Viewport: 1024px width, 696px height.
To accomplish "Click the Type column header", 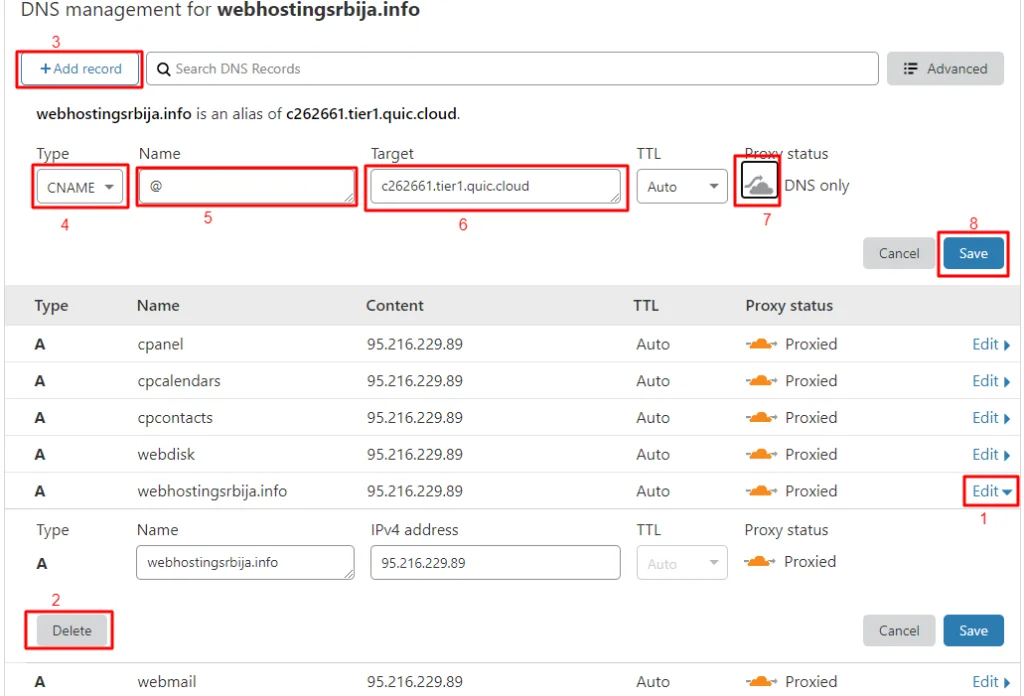I will pyautogui.click(x=52, y=306).
